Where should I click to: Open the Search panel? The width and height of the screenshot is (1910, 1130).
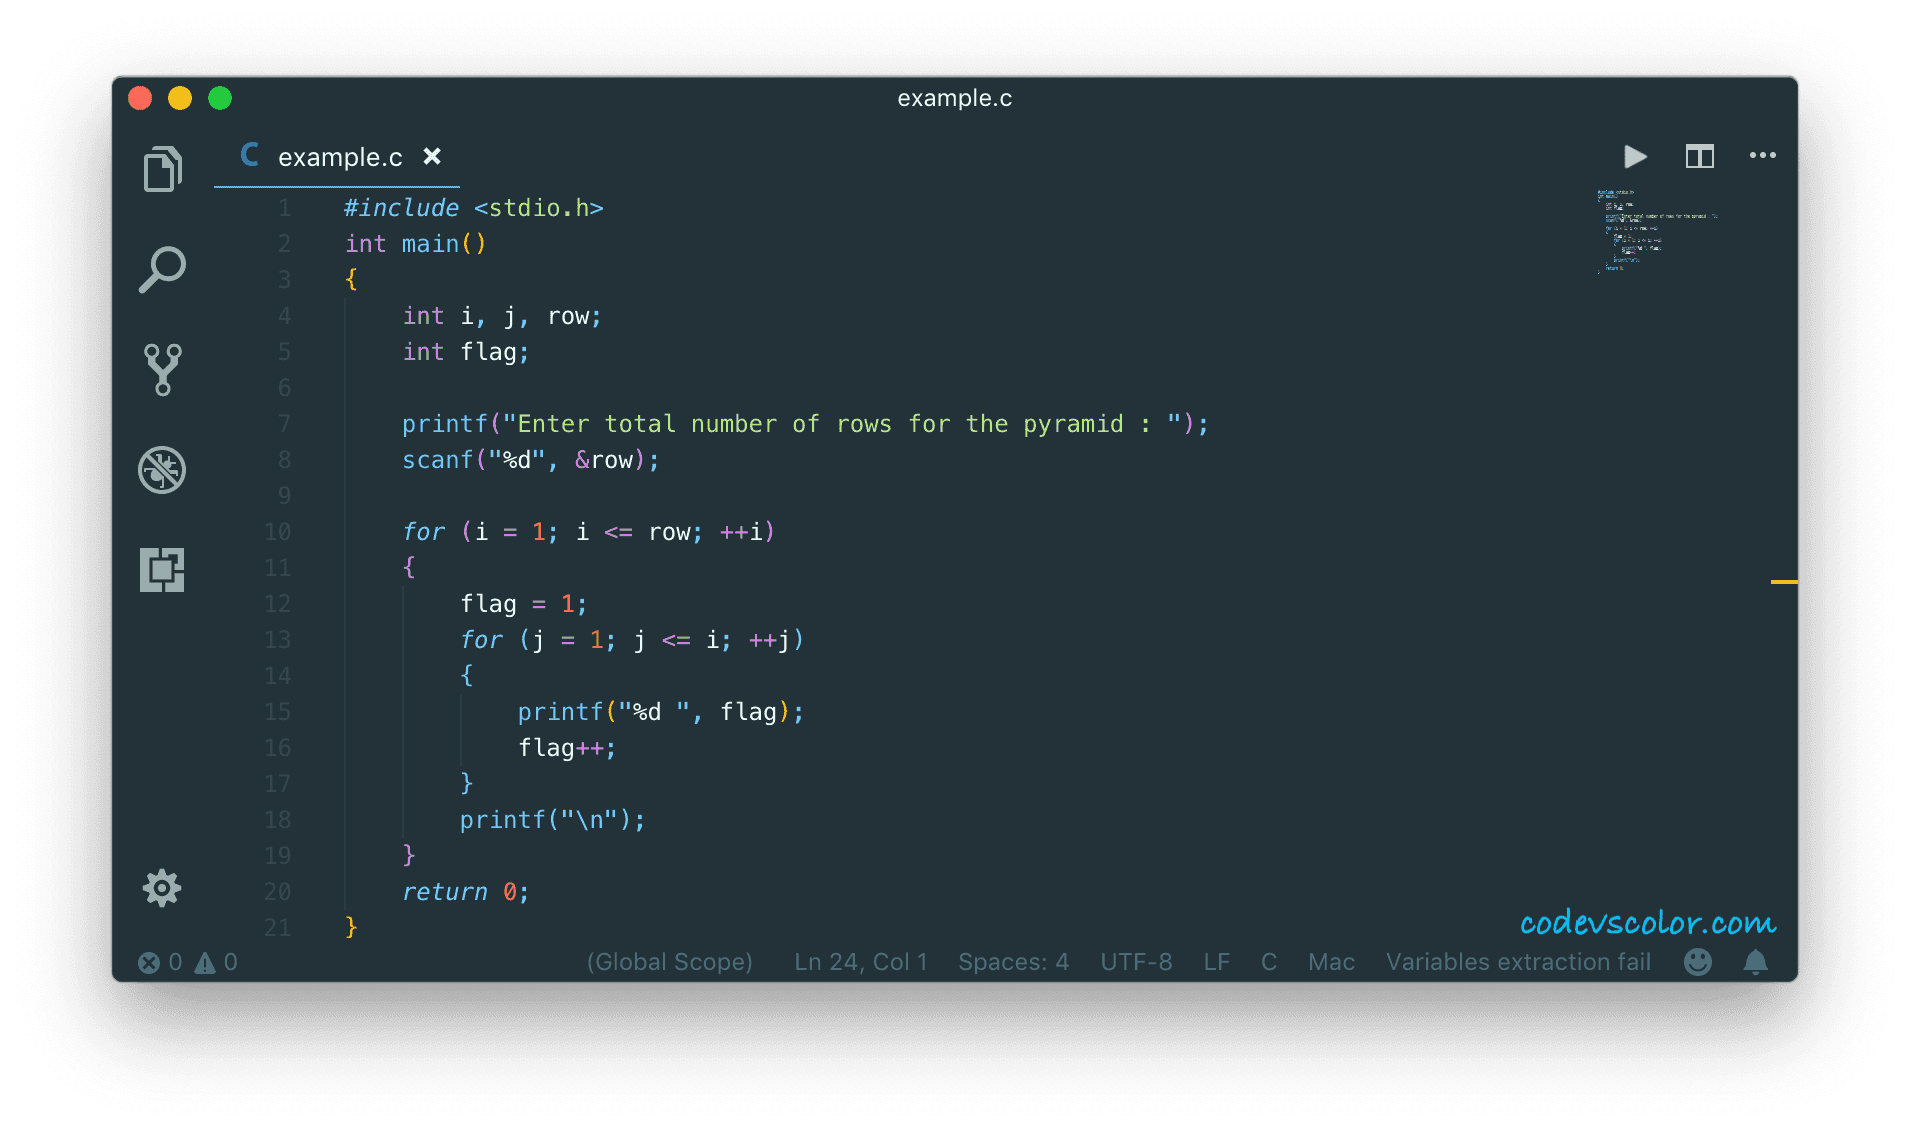[x=162, y=269]
